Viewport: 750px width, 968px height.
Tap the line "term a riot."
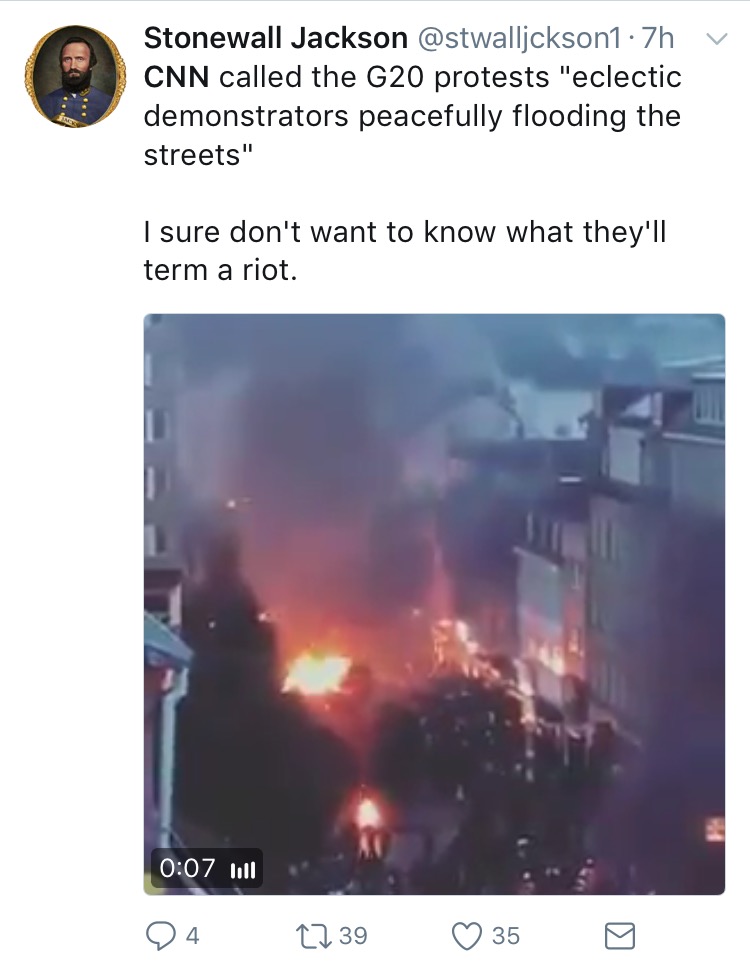[x=220, y=270]
